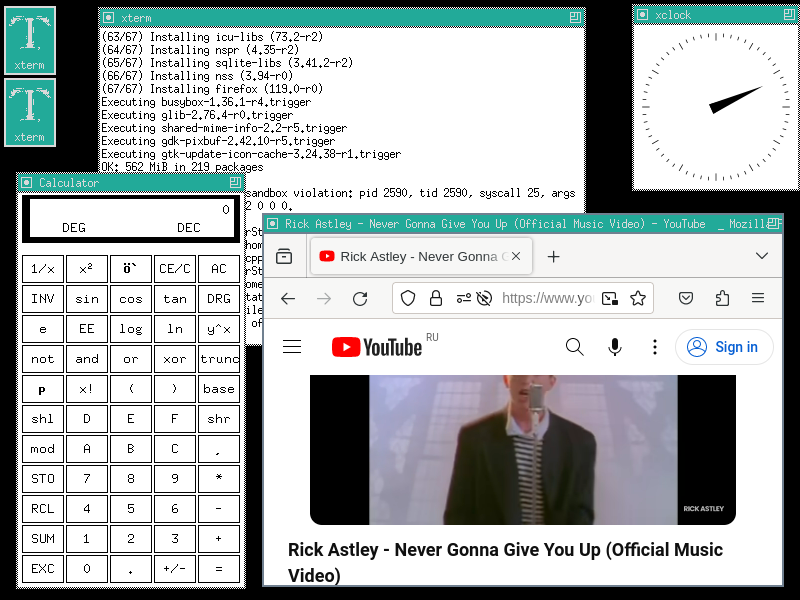Recall memory with the RCL key
This screenshot has width=800, height=600.
[43, 509]
